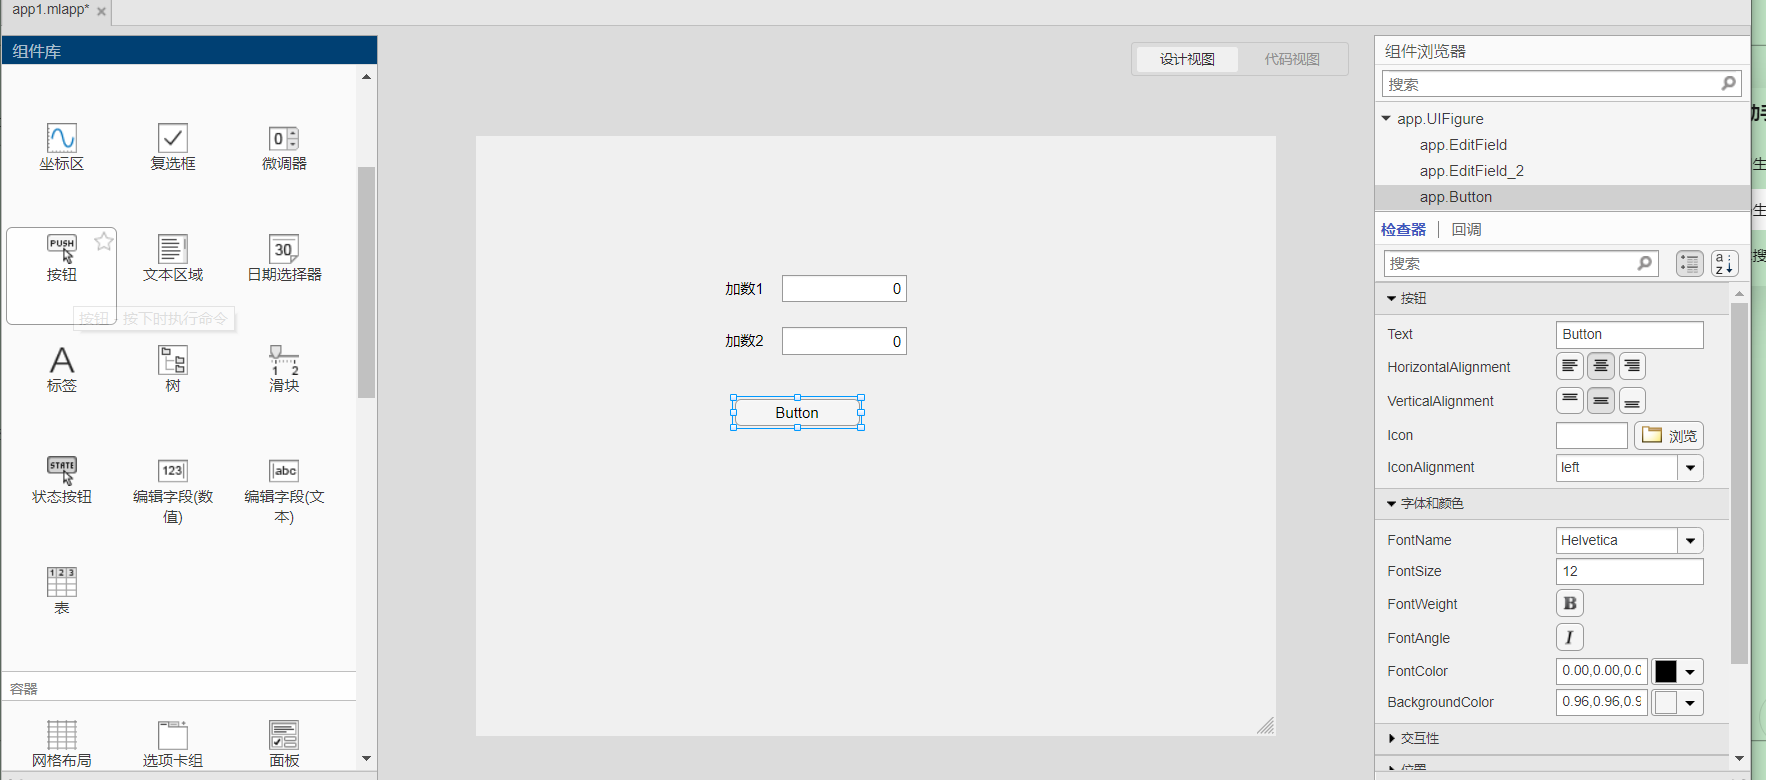Open the IconAlignment dropdown
1766x780 pixels.
click(1690, 467)
